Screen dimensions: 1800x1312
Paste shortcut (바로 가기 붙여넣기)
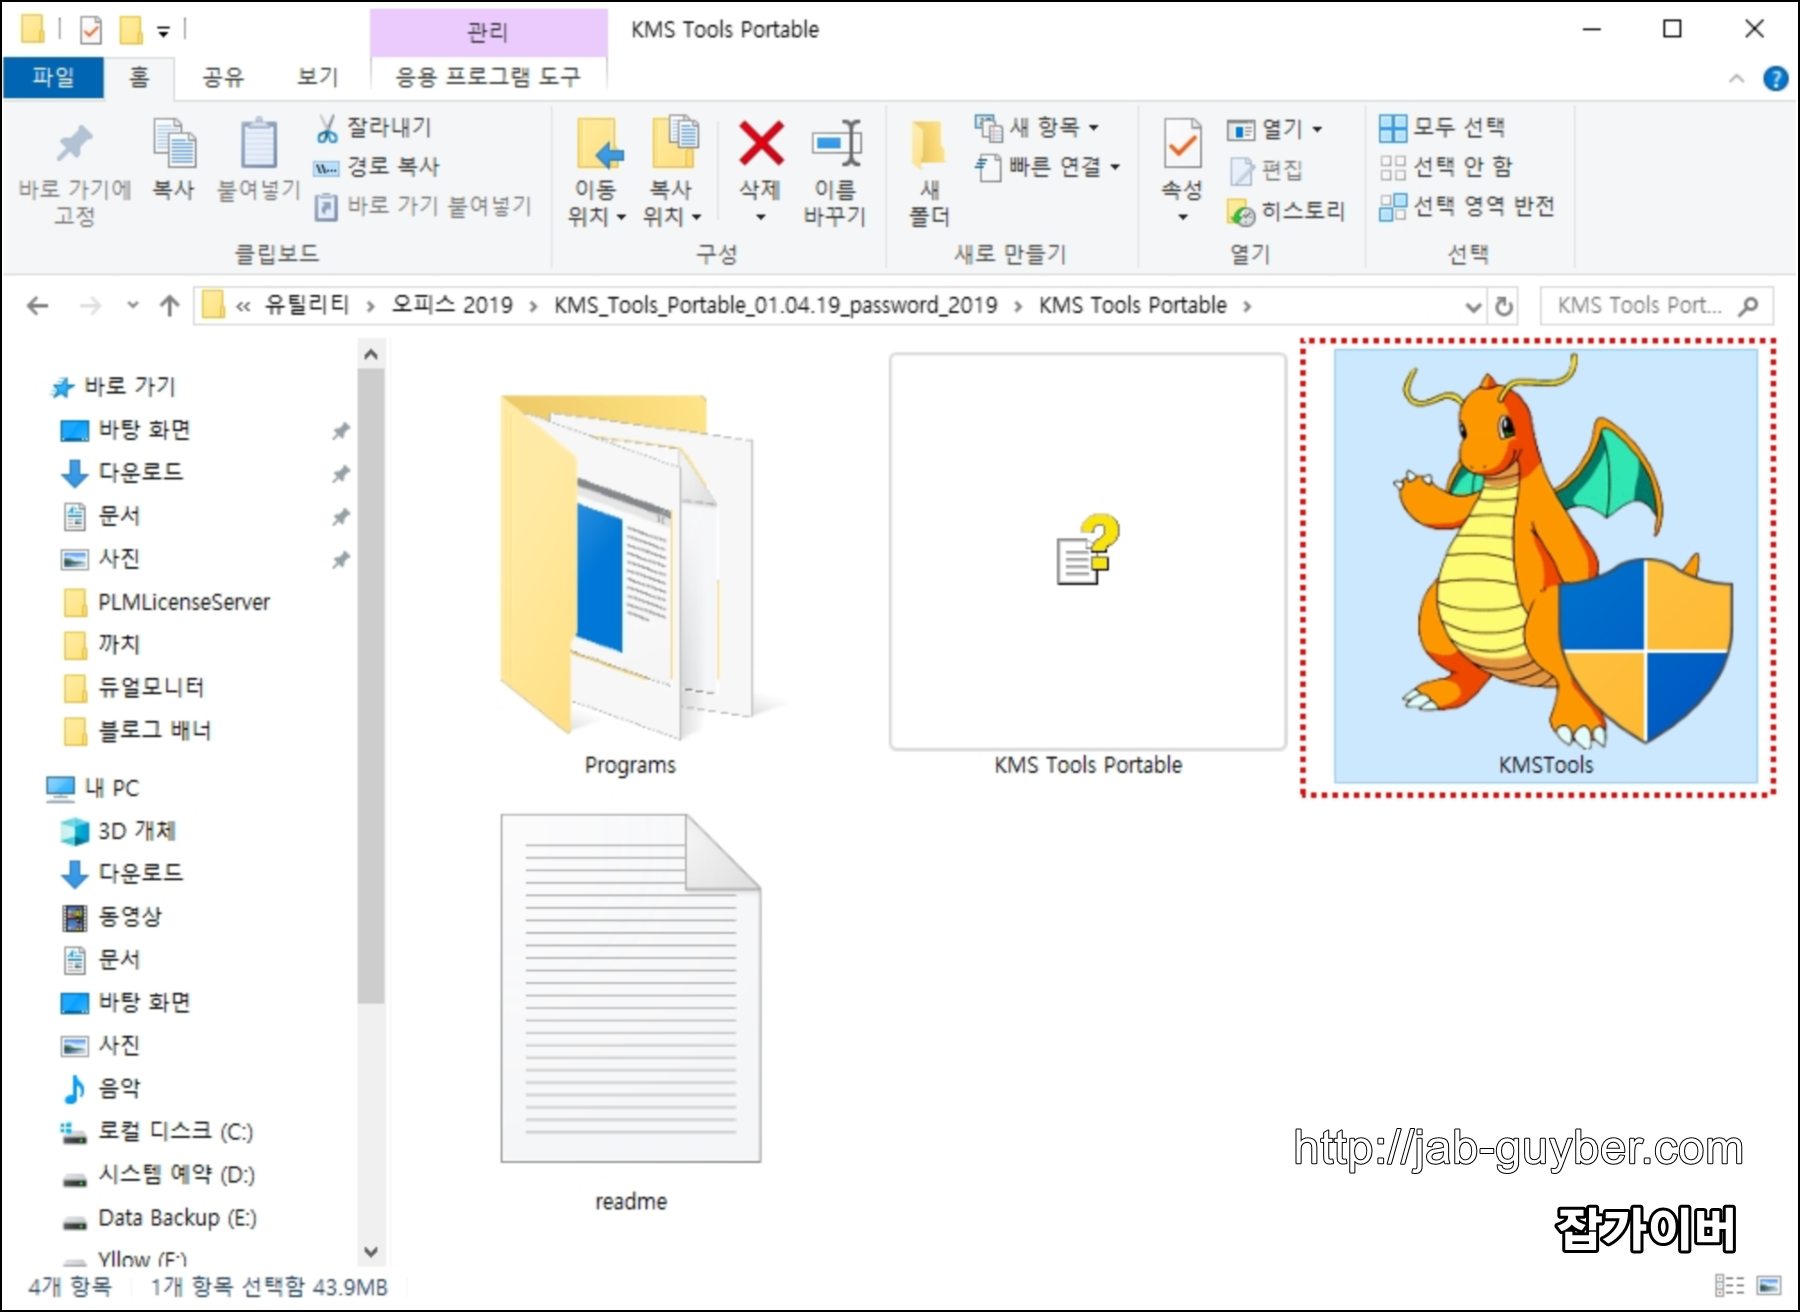point(423,206)
